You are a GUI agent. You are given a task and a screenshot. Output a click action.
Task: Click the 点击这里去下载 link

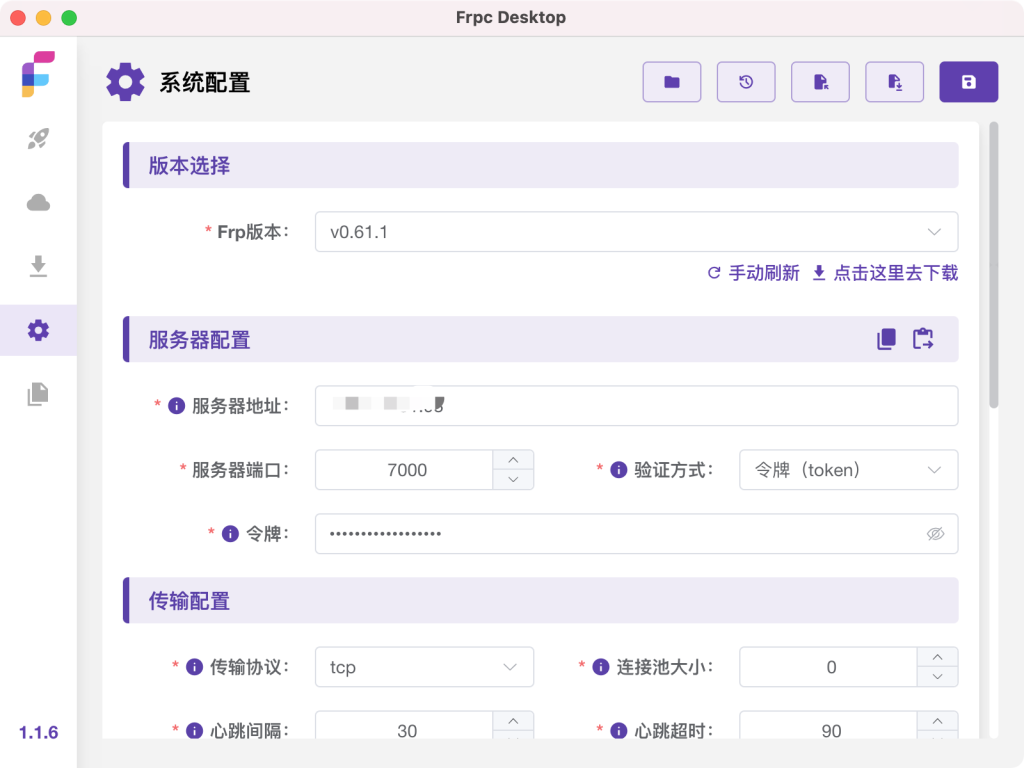point(885,273)
